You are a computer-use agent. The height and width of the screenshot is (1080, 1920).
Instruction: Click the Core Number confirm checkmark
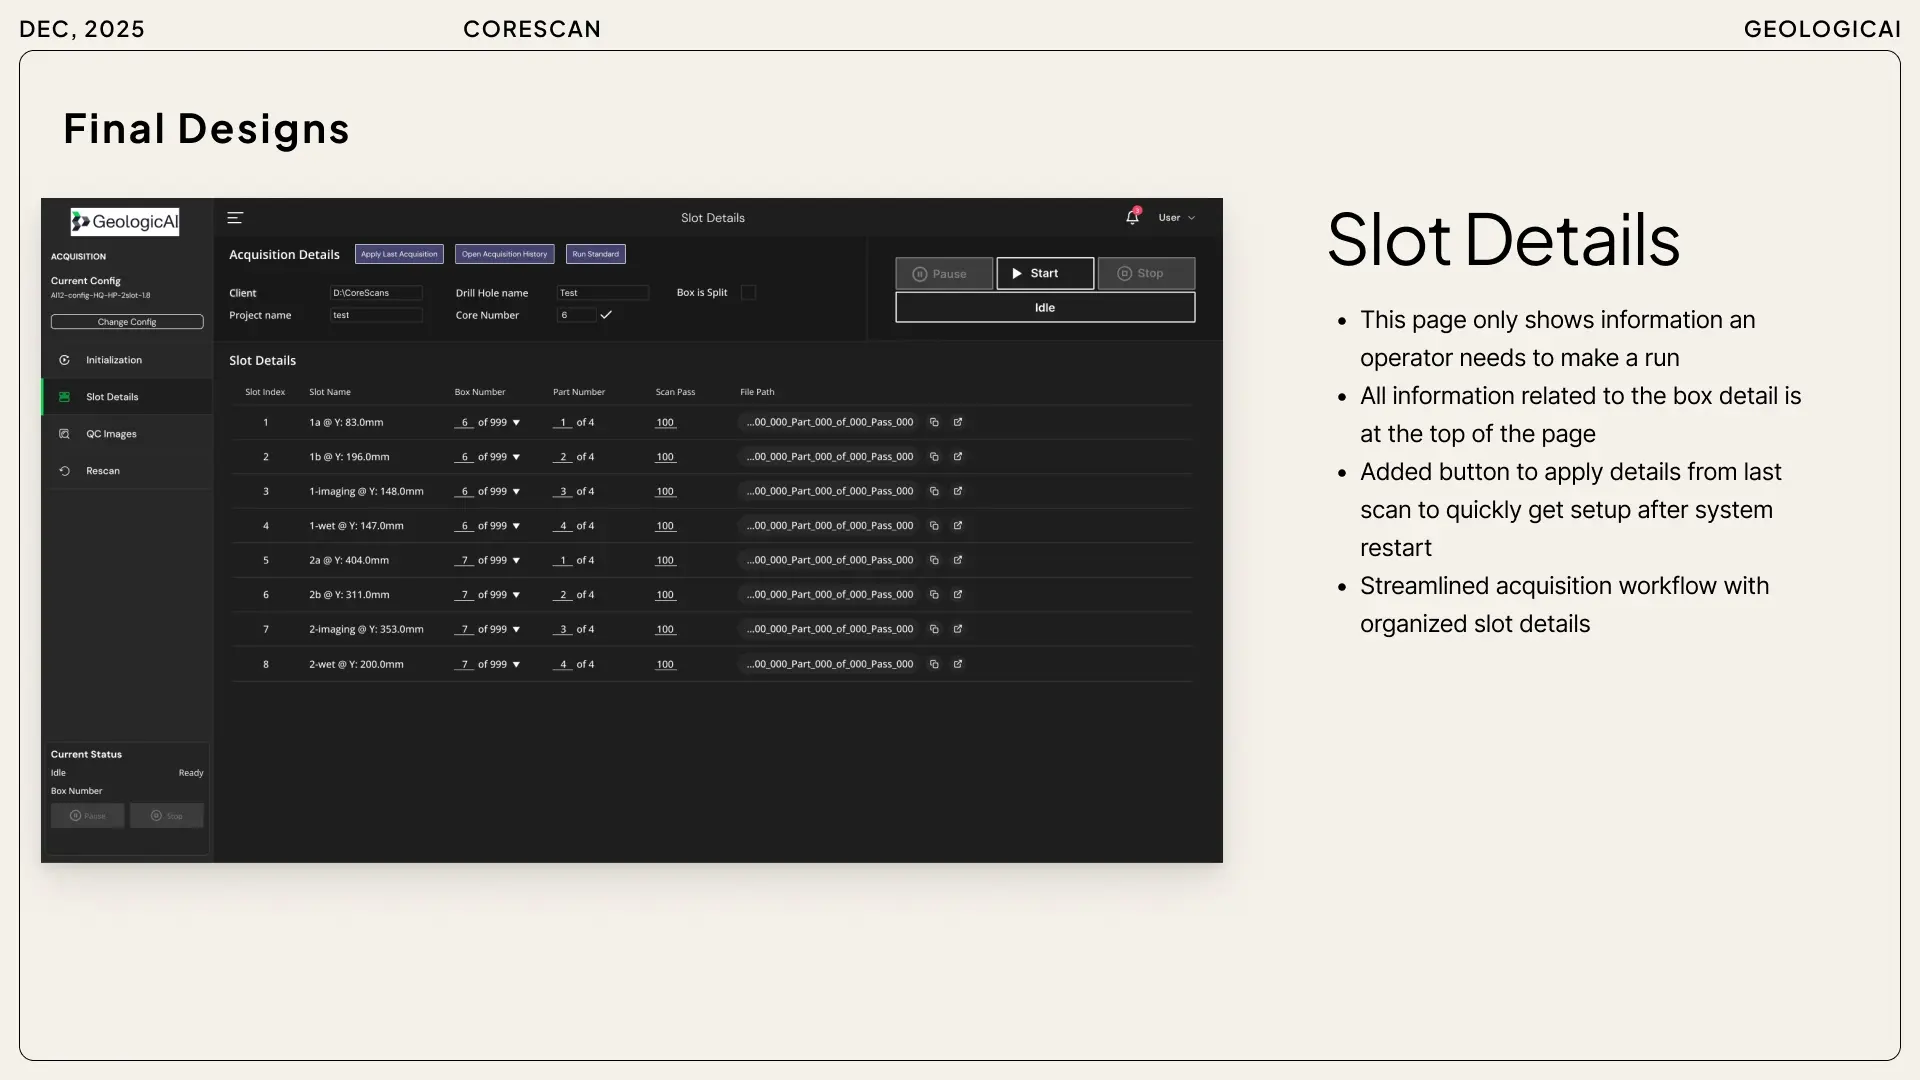point(606,315)
